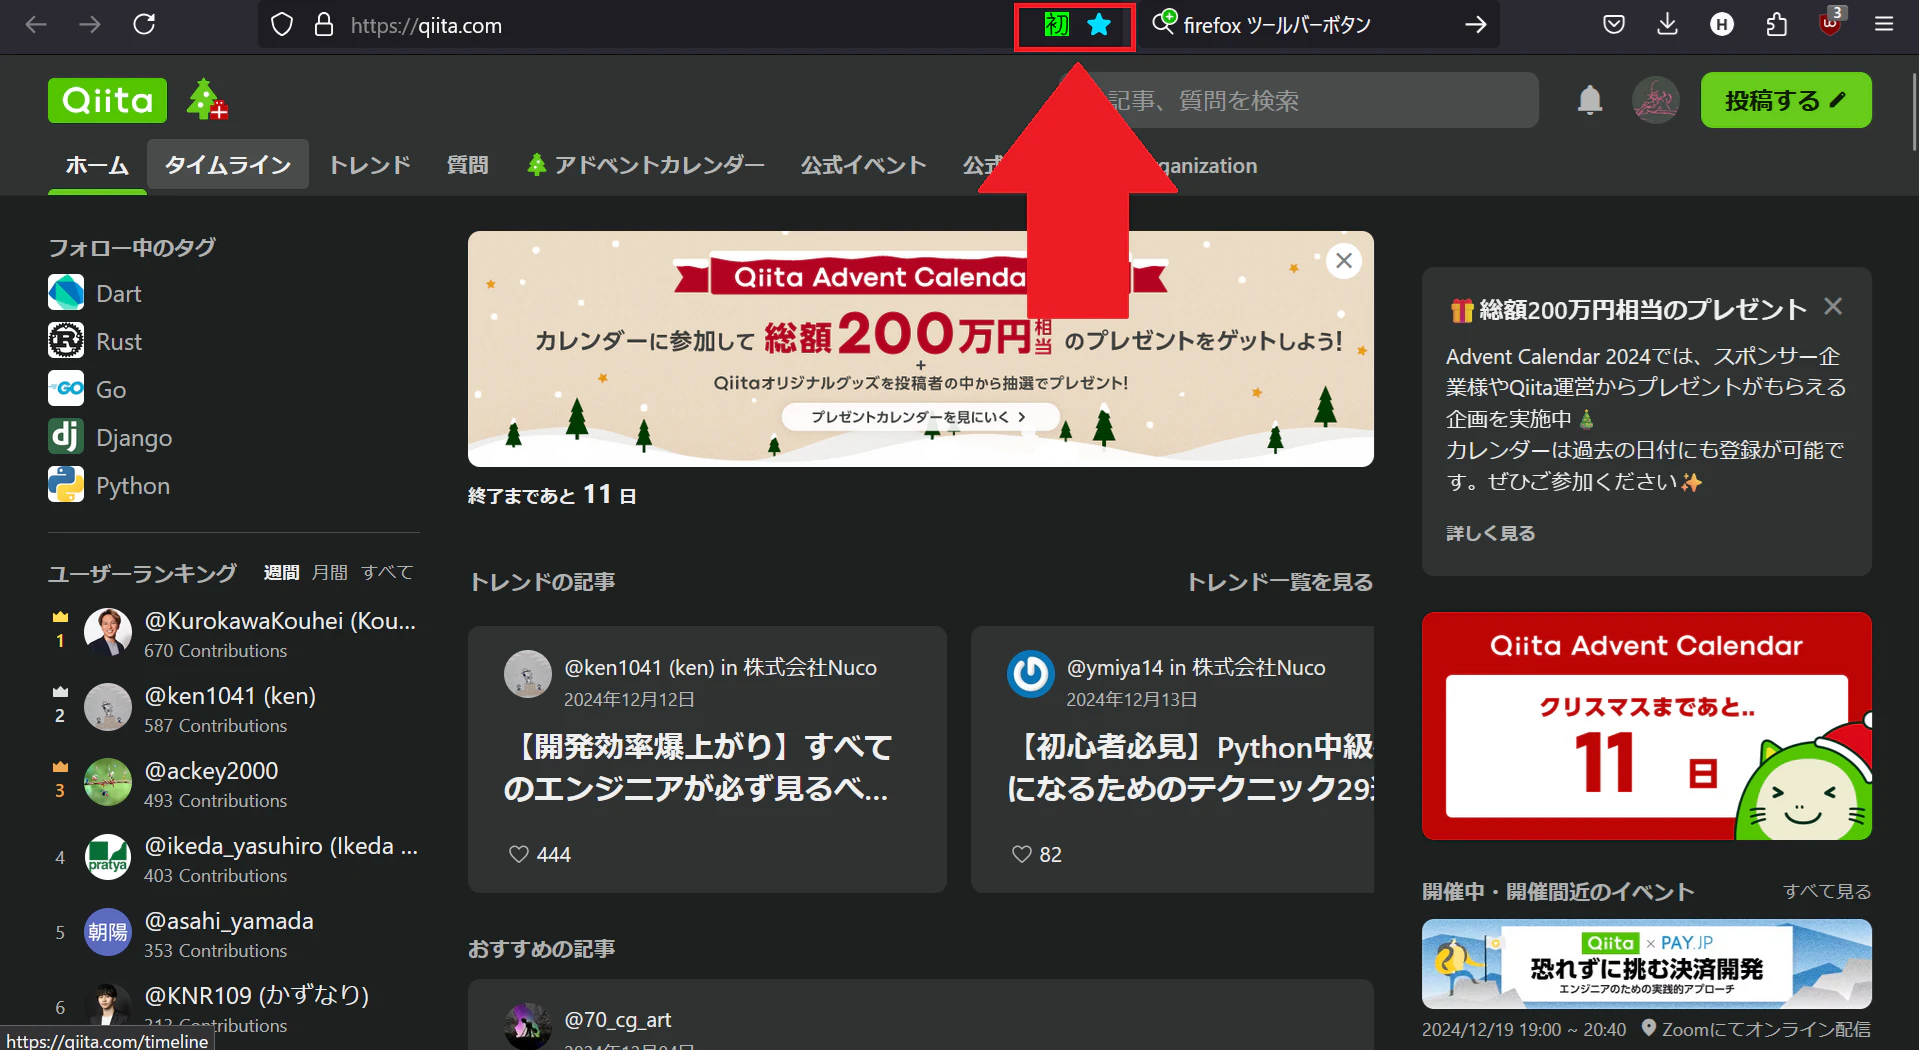
Task: Open the Python followed tag
Action: pos(109,485)
